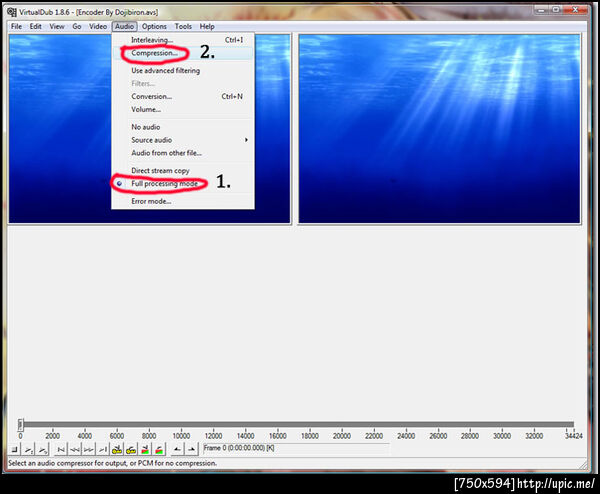Click the timeline position slider handle
This screenshot has height=494, width=600.
tap(21, 425)
